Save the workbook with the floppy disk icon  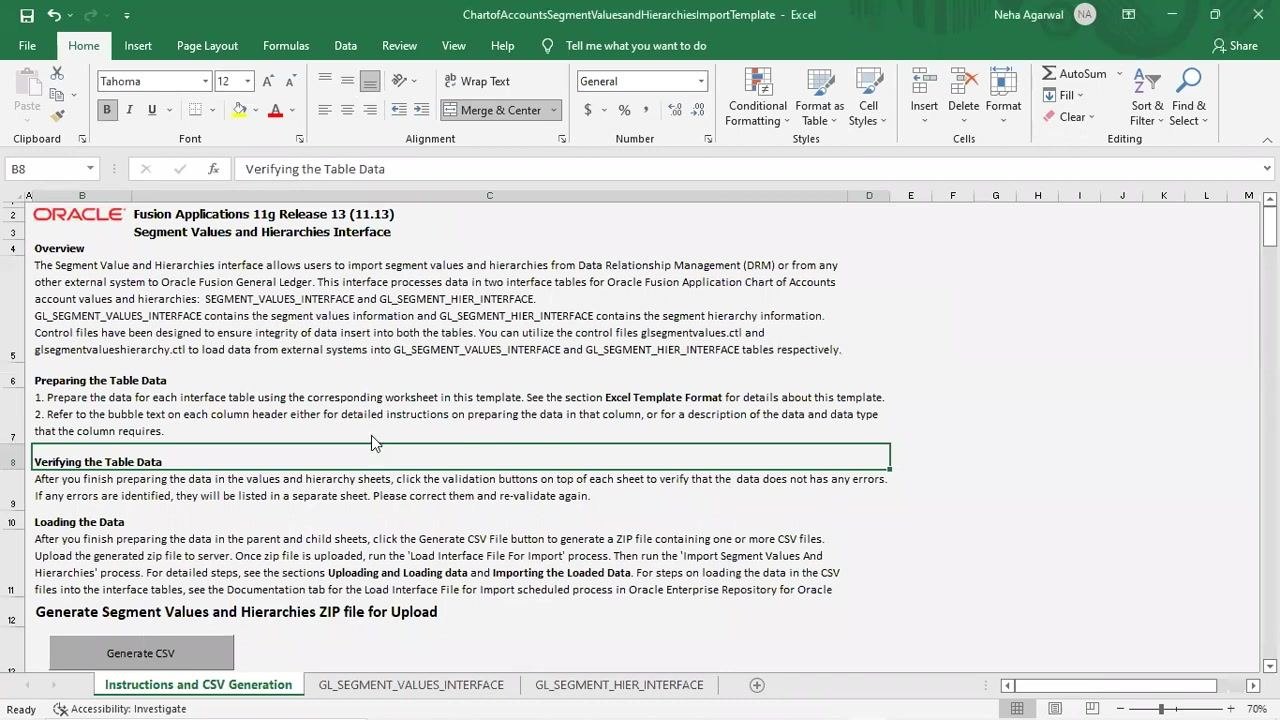[27, 15]
